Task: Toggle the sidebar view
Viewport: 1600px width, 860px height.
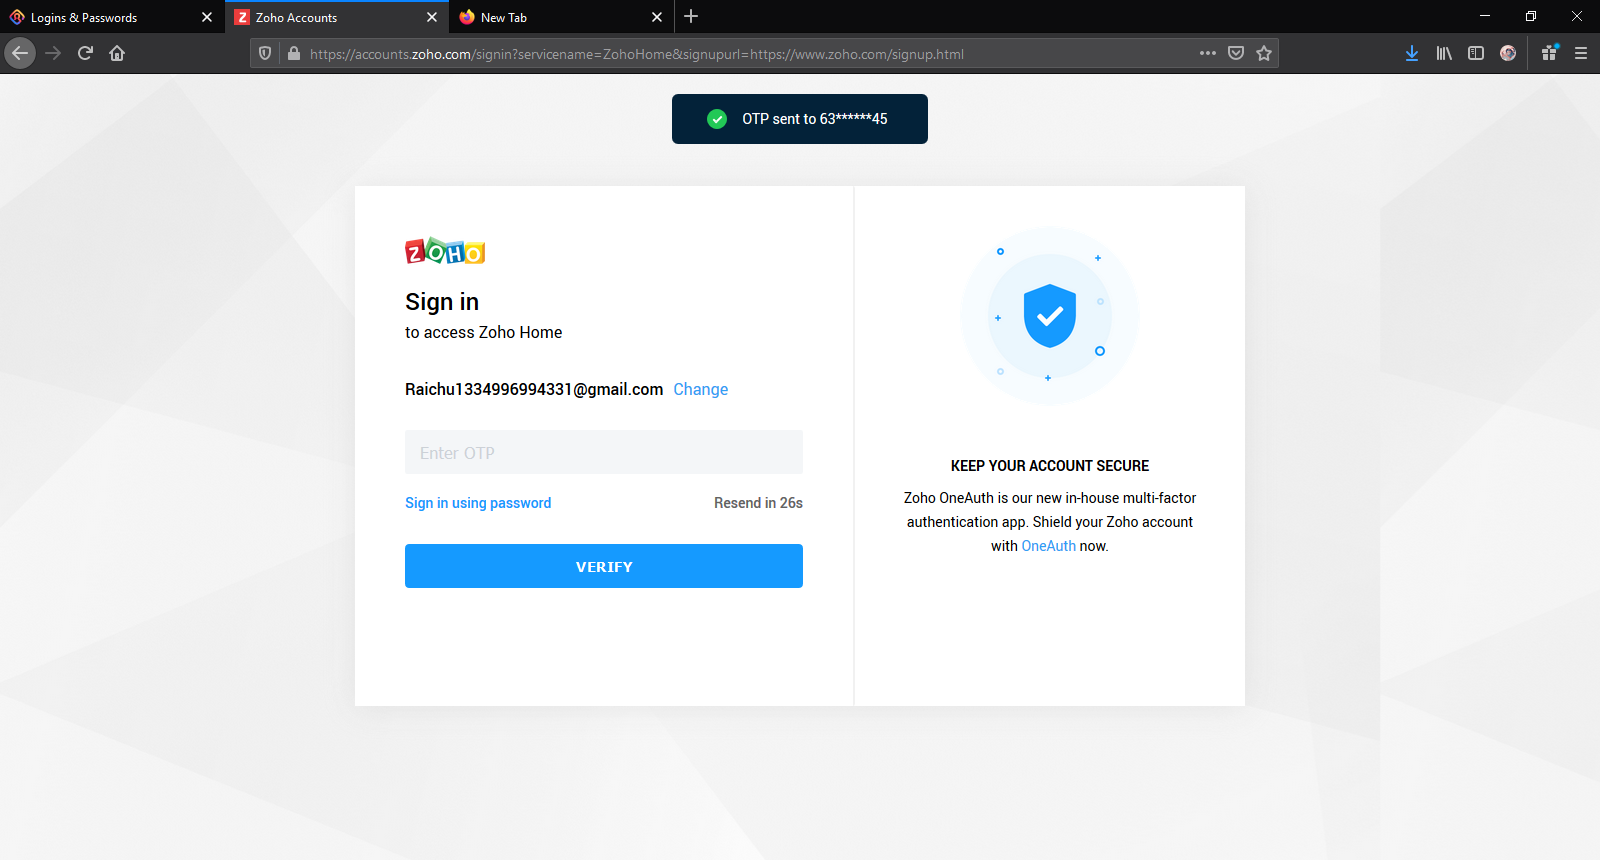Action: point(1476,53)
